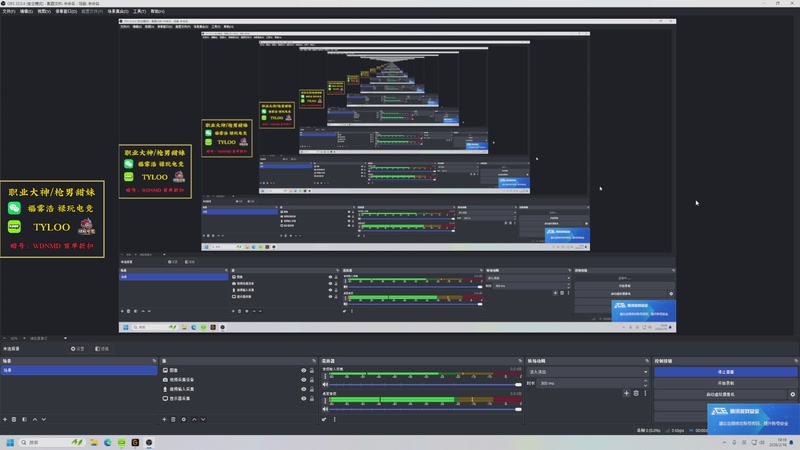This screenshot has width=800, height=450.
Task: Click the Start Recording button
Action: pos(726,383)
